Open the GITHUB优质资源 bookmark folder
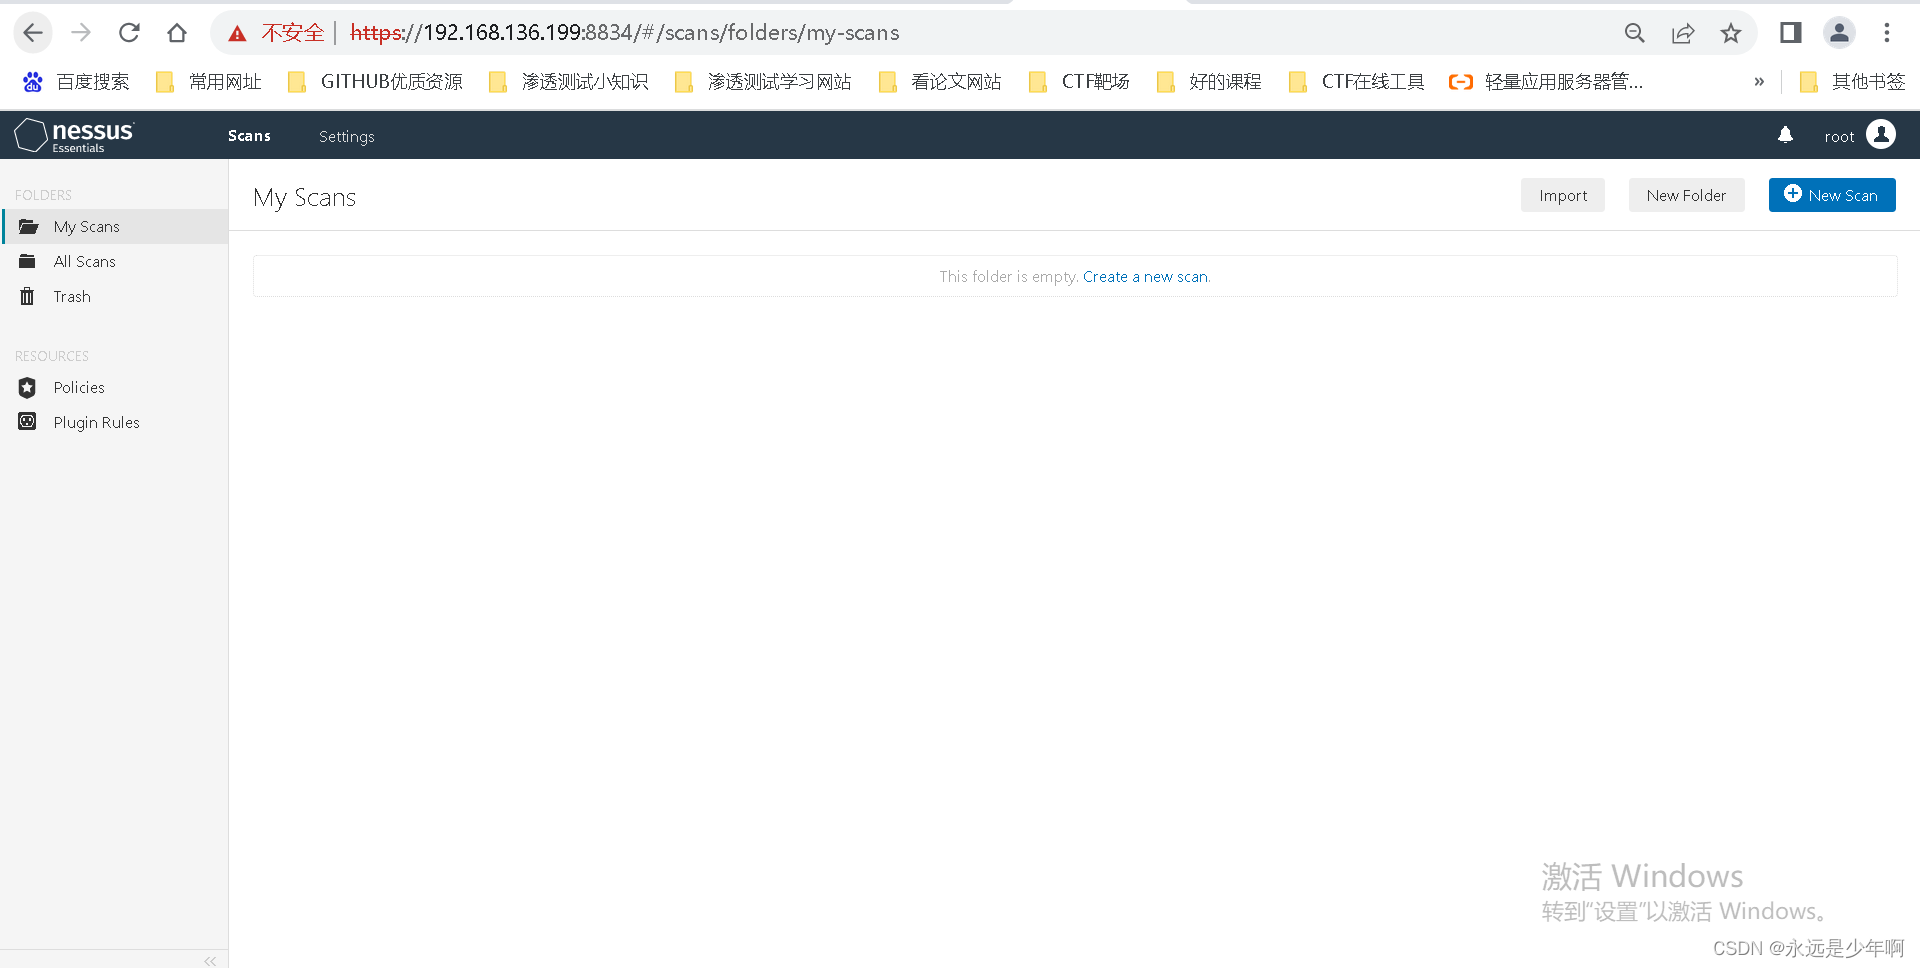The width and height of the screenshot is (1920, 968). [375, 82]
